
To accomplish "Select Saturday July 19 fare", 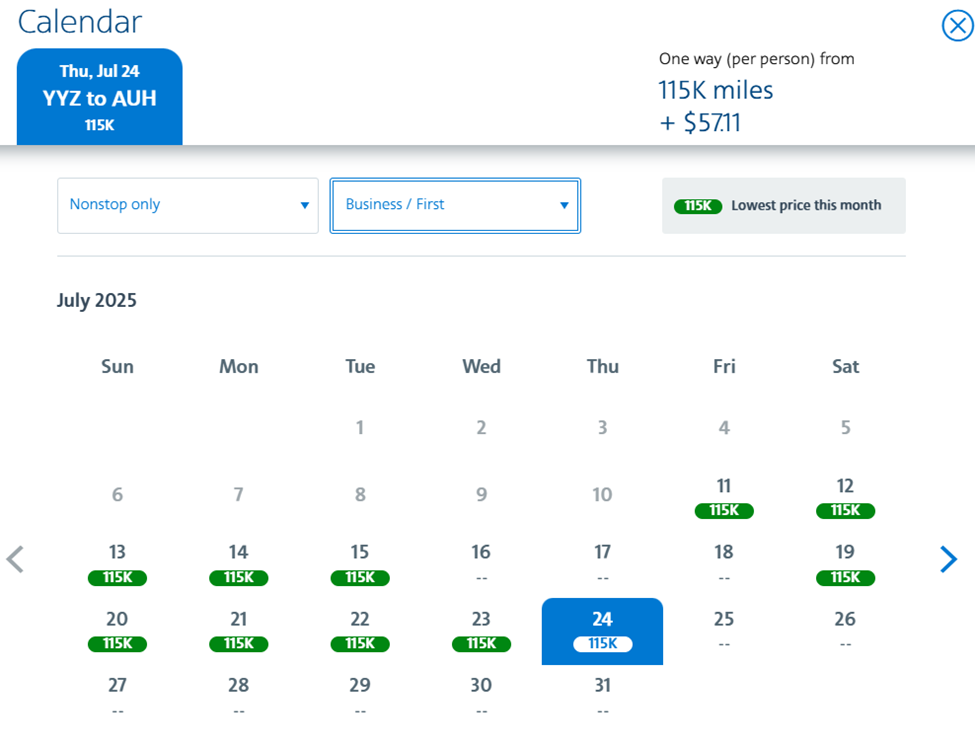I will pyautogui.click(x=845, y=564).
